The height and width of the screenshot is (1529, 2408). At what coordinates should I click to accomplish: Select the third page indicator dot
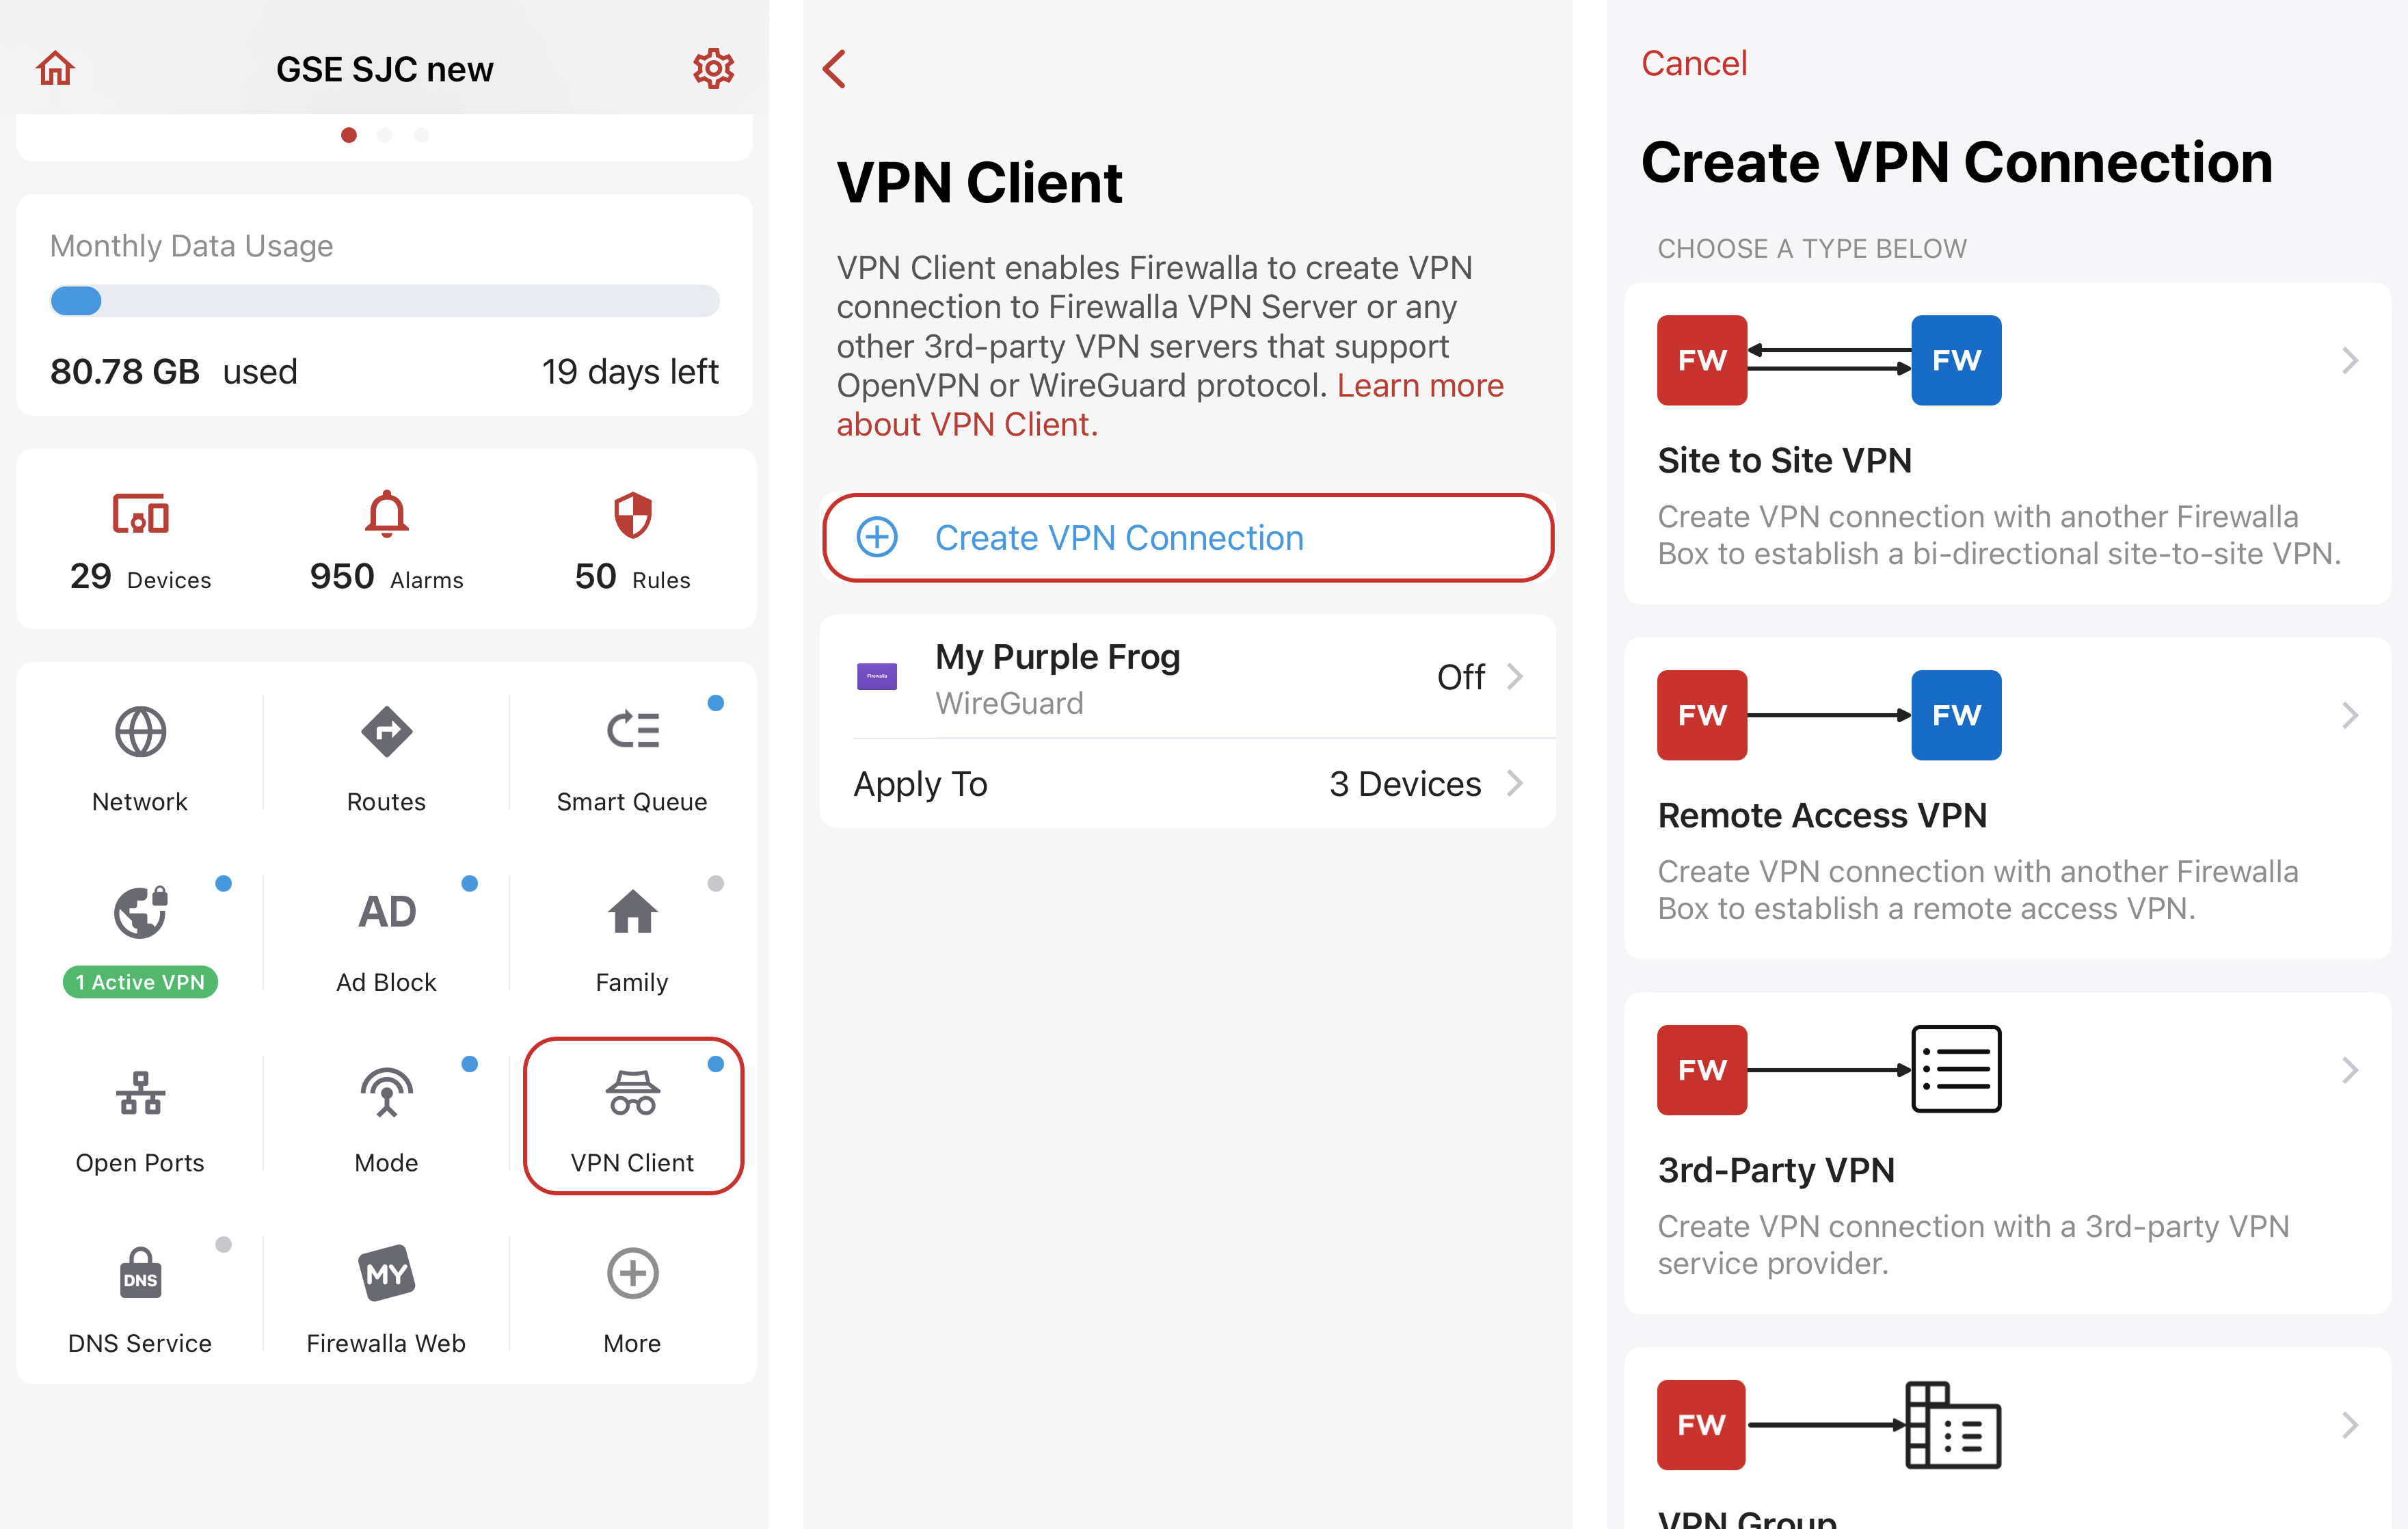pos(421,135)
